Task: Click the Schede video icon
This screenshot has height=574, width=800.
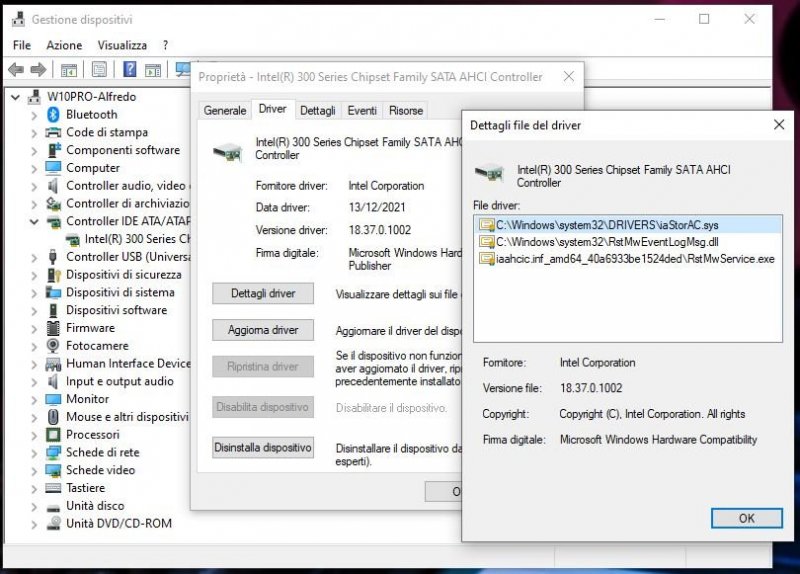Action: pos(53,470)
